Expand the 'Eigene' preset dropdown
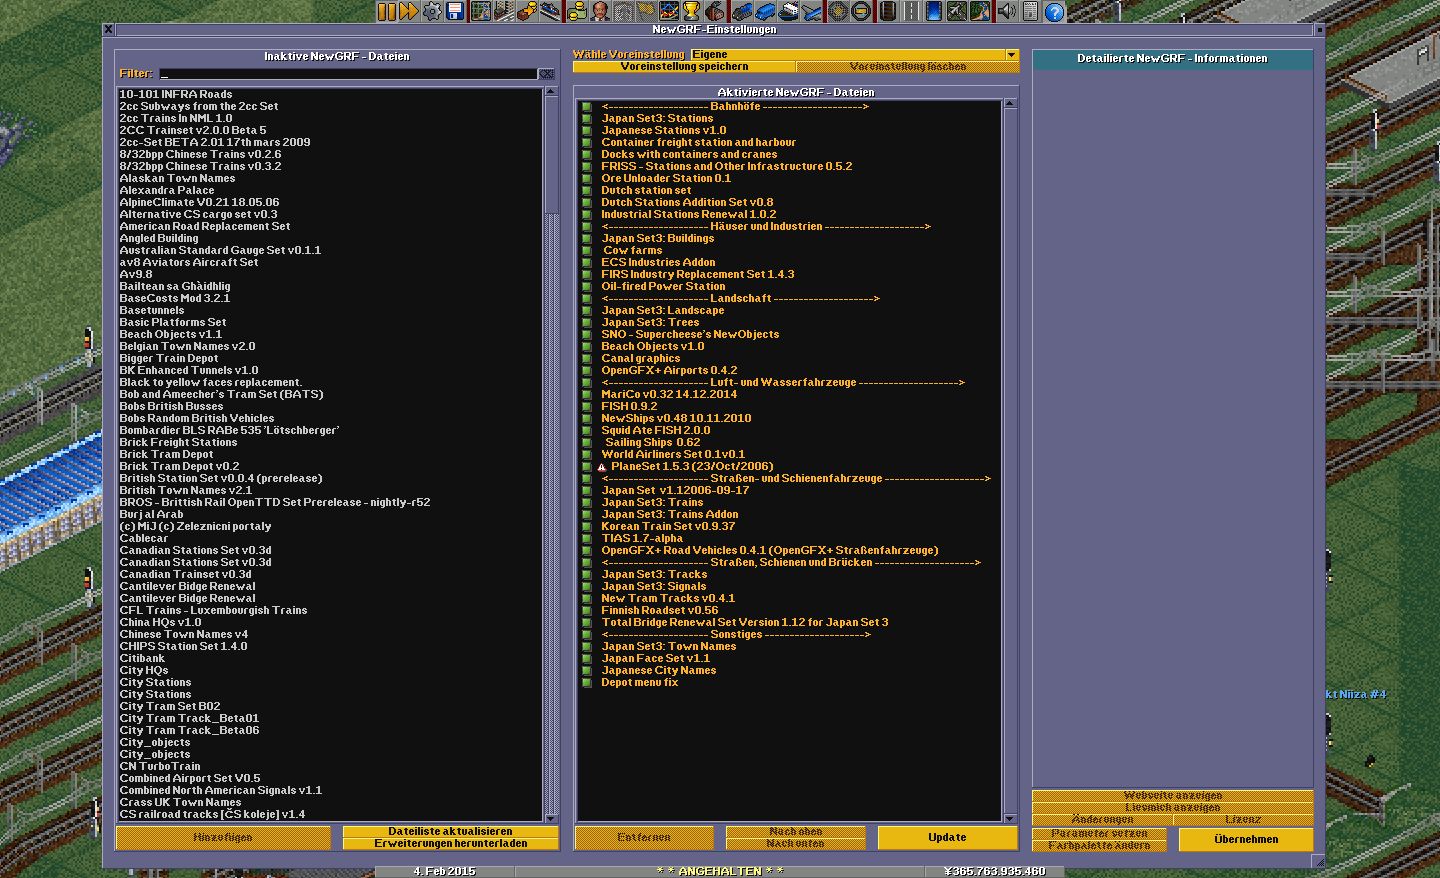The width and height of the screenshot is (1440, 878). click(x=1011, y=55)
